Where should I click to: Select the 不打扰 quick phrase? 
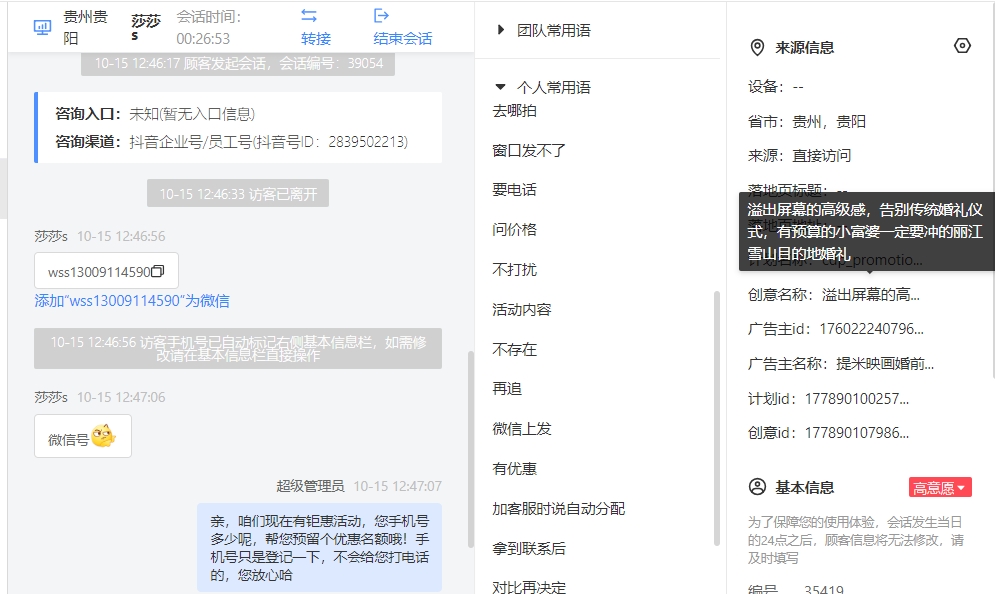tap(515, 270)
